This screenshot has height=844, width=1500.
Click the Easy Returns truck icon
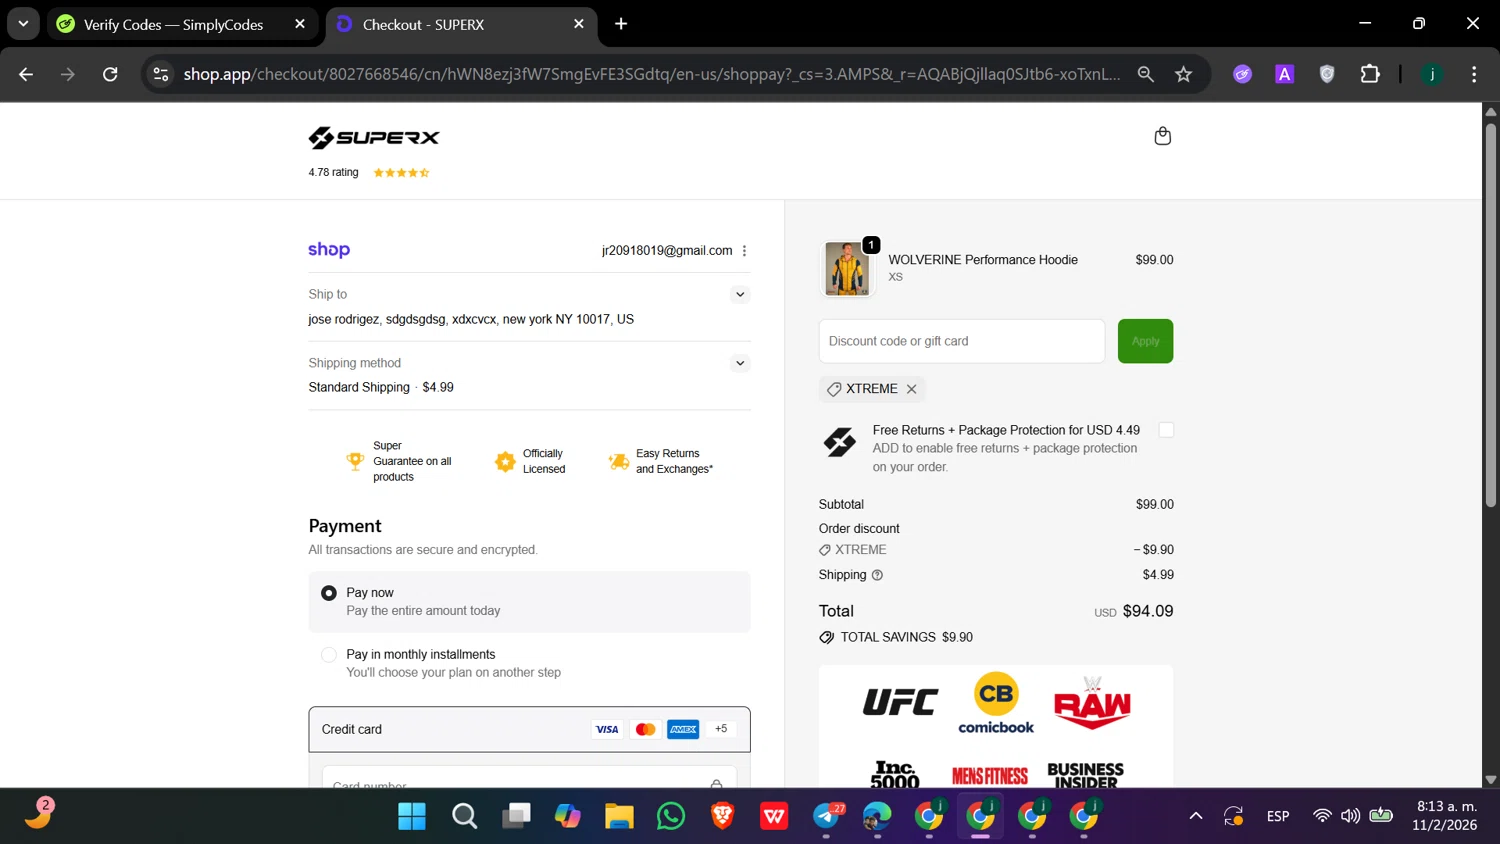point(619,461)
